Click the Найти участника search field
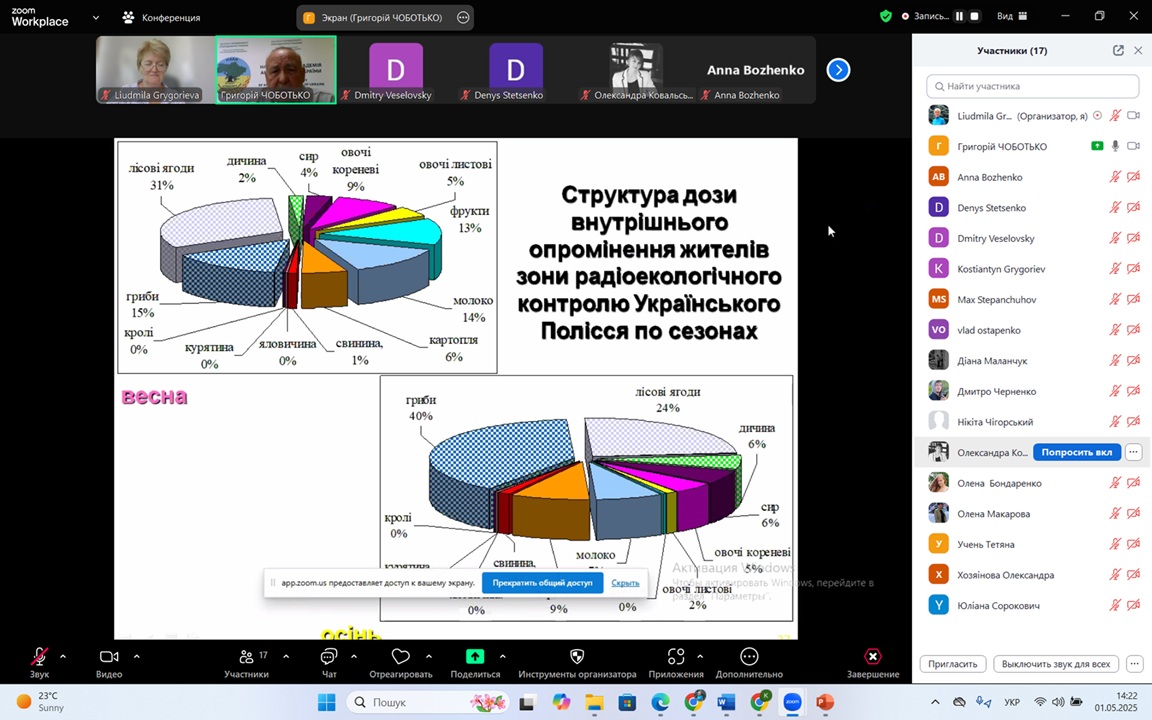 pos(1032,86)
